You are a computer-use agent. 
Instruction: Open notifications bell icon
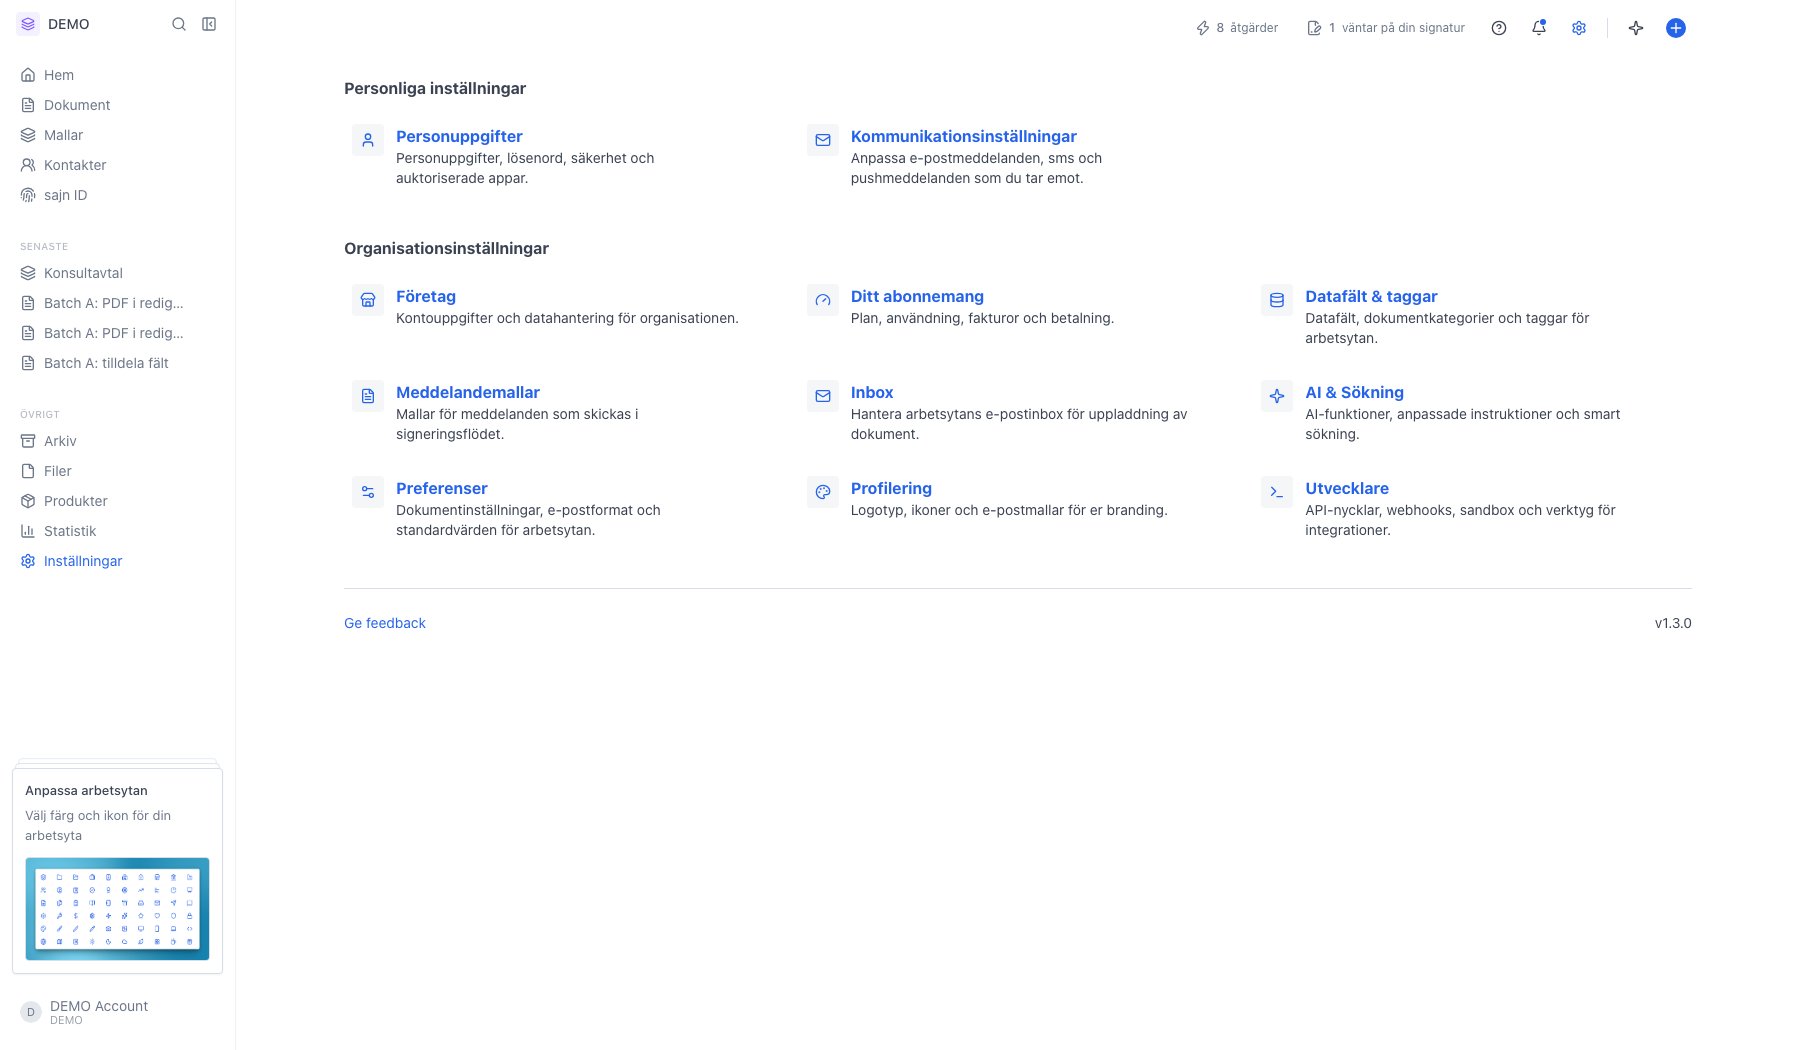[1539, 28]
